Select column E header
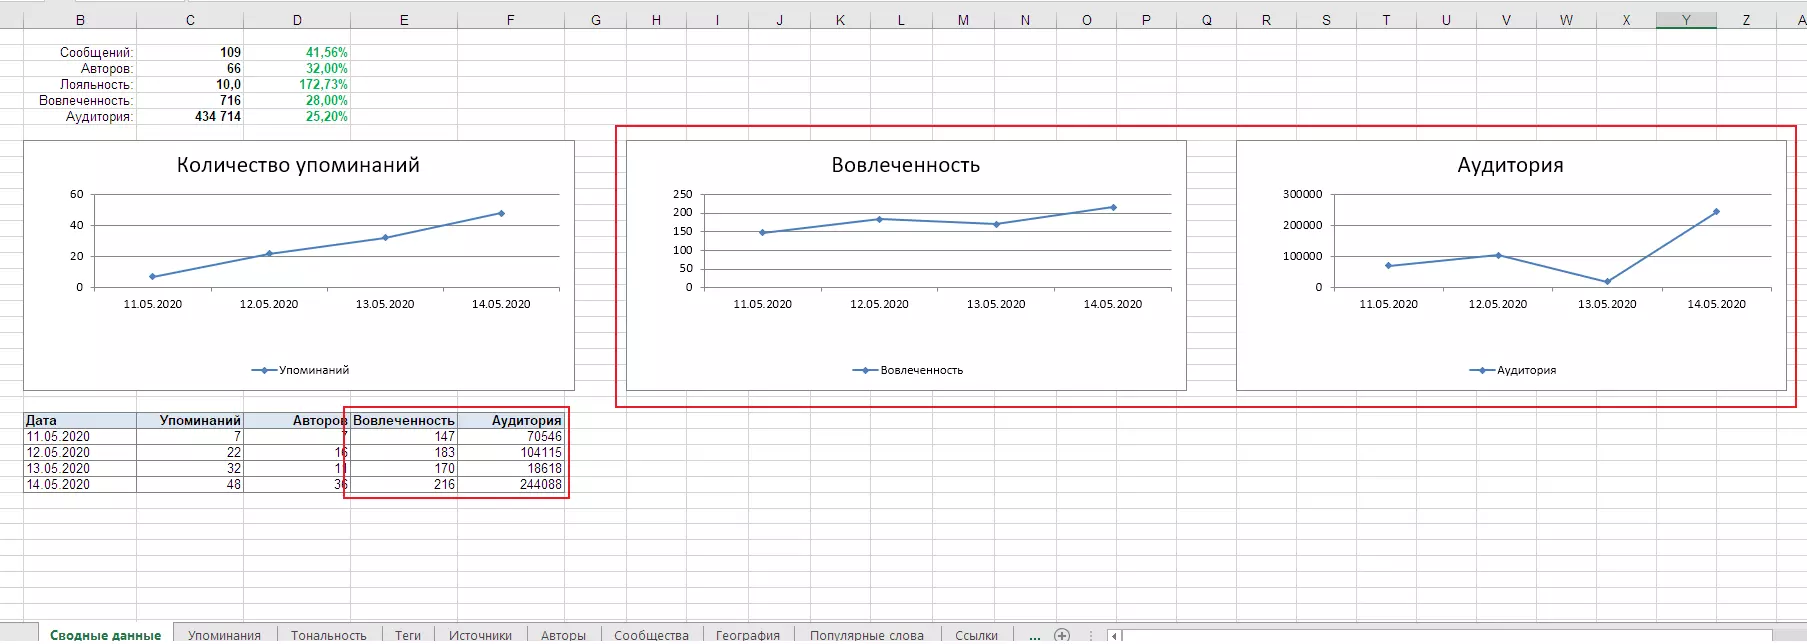 pos(404,20)
